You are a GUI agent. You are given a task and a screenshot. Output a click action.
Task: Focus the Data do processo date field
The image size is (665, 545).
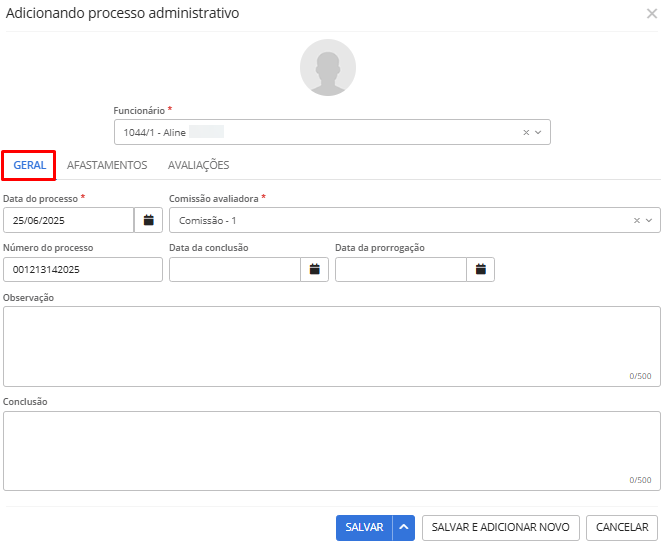[69, 220]
